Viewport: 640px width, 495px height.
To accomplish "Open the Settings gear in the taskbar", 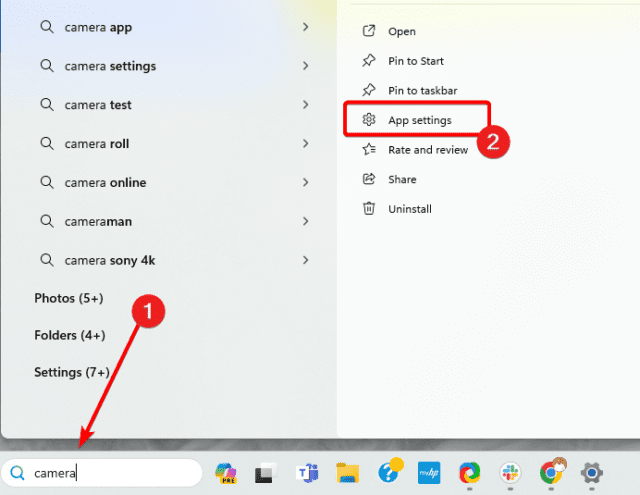I will pos(591,473).
